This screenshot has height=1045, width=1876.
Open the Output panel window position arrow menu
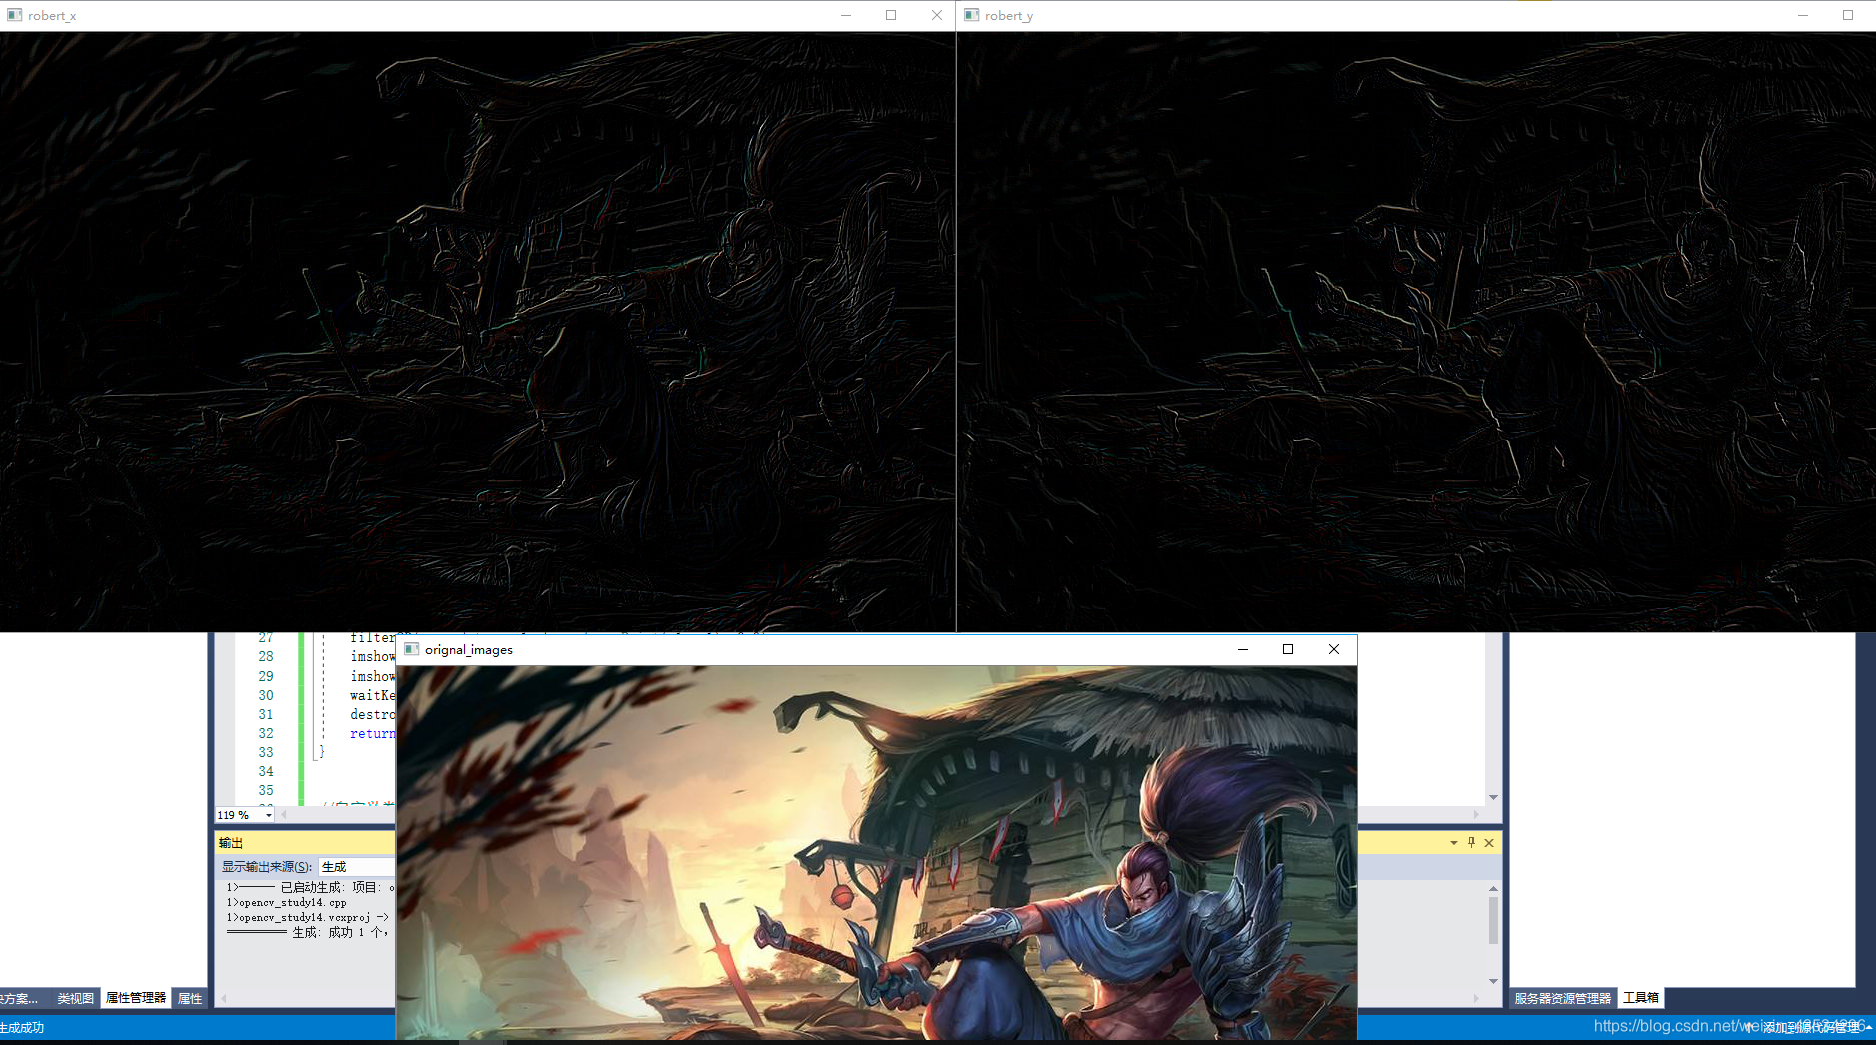pos(1454,843)
